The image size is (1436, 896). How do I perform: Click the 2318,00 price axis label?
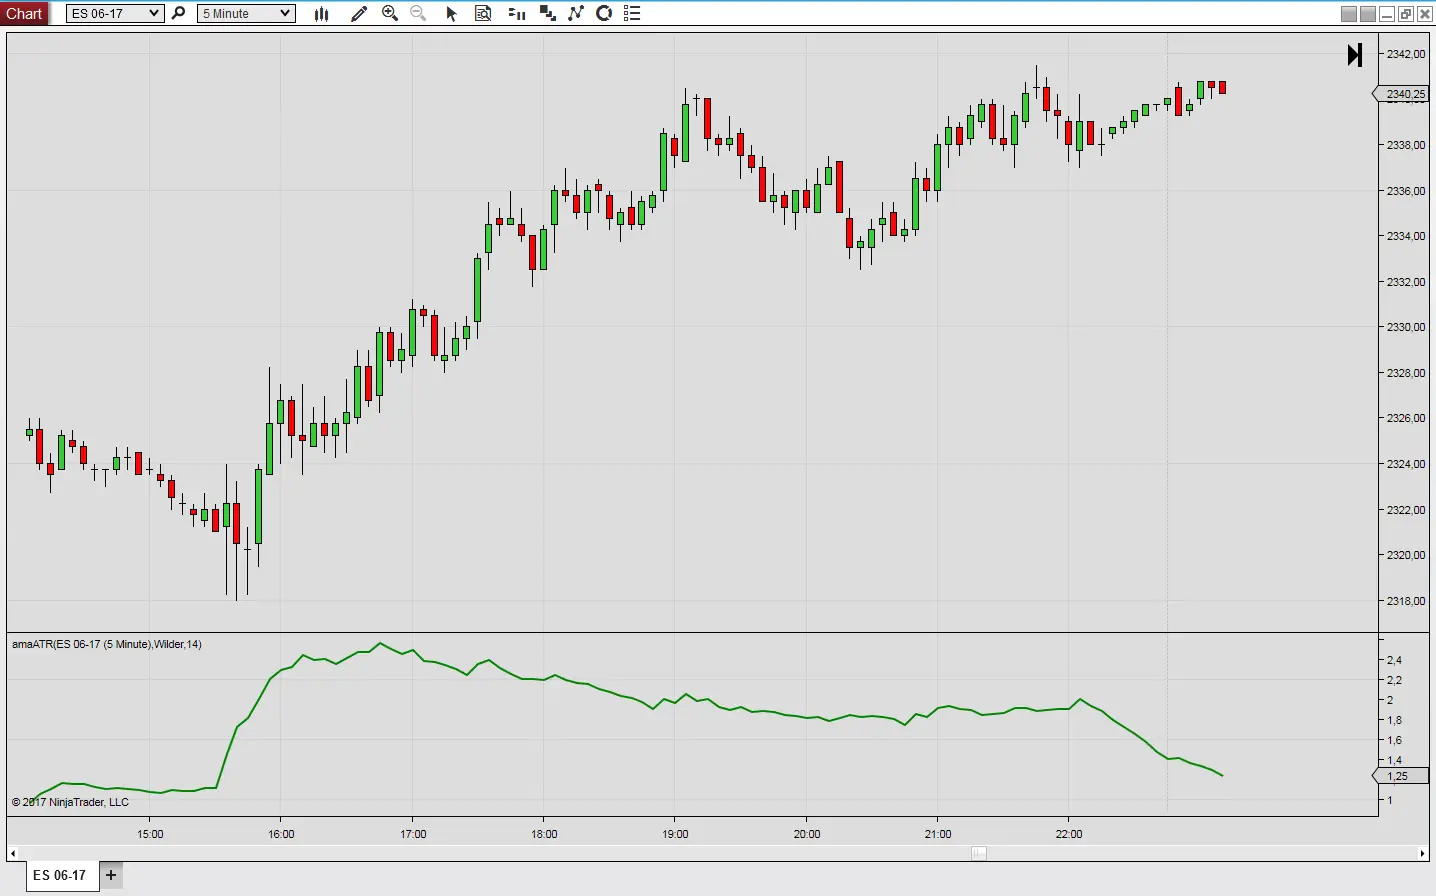(x=1406, y=601)
